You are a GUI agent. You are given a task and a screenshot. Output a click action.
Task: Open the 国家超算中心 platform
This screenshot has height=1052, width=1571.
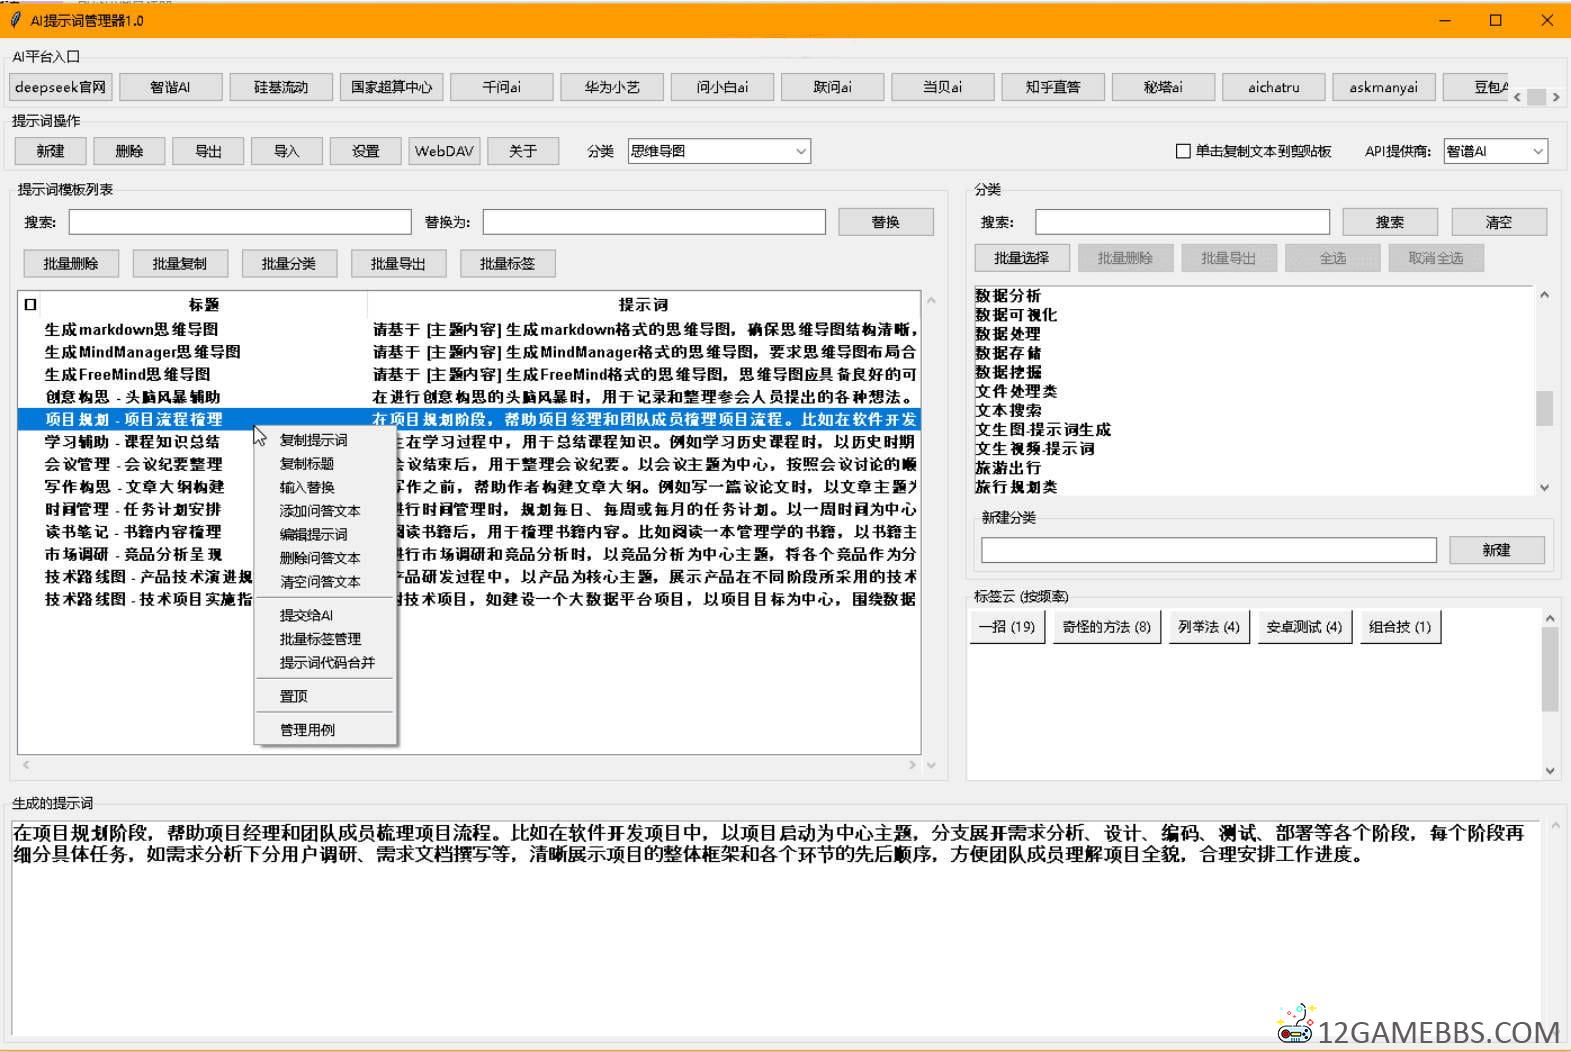(x=391, y=87)
